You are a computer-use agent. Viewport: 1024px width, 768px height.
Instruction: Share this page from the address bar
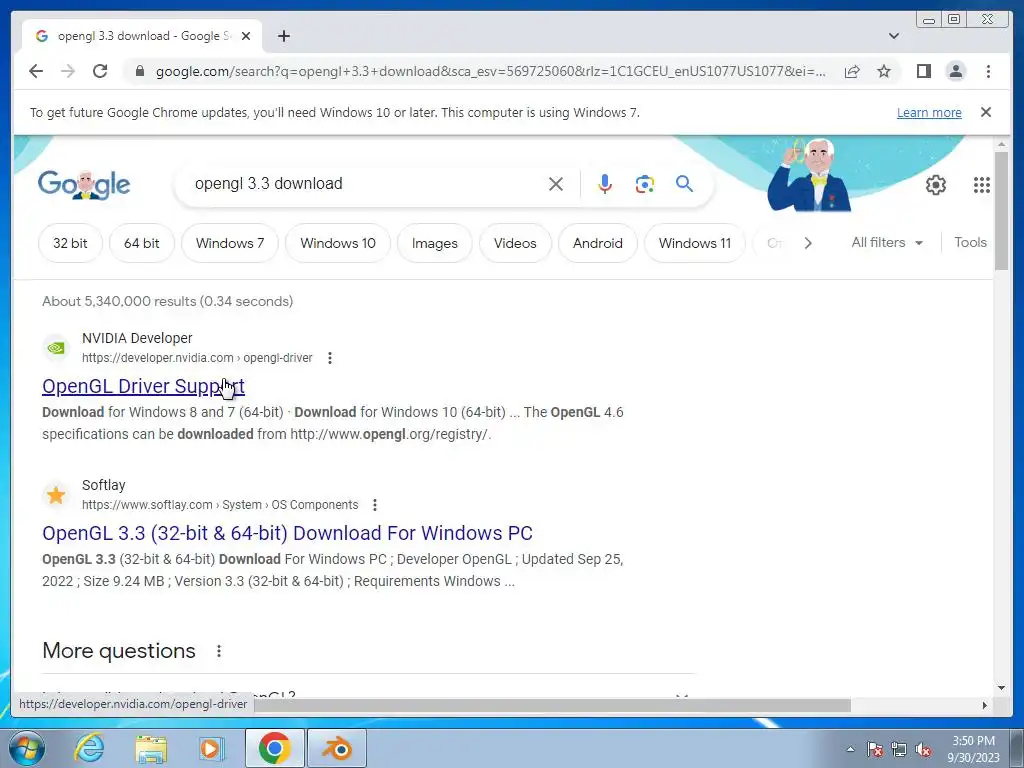tap(852, 71)
